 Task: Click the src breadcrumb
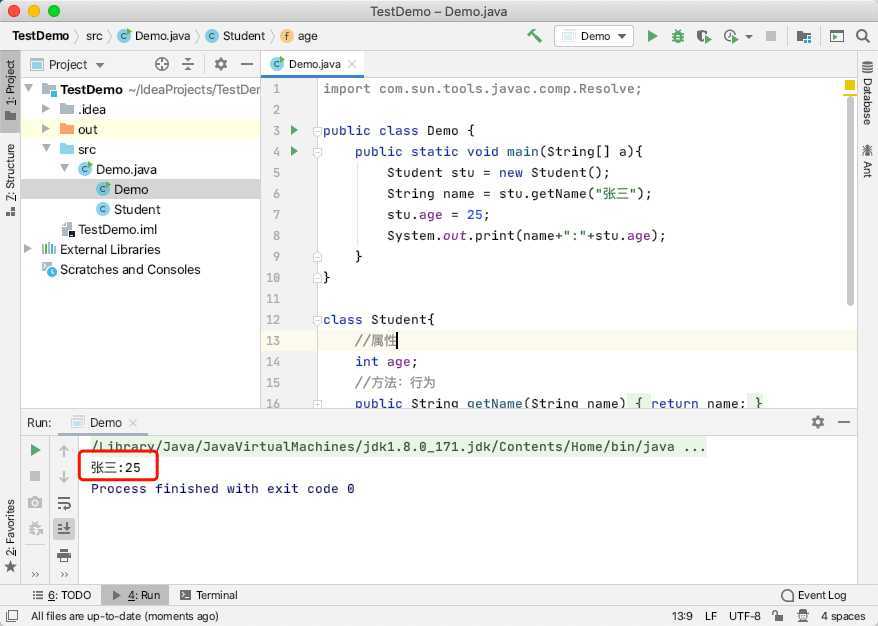pyautogui.click(x=94, y=36)
